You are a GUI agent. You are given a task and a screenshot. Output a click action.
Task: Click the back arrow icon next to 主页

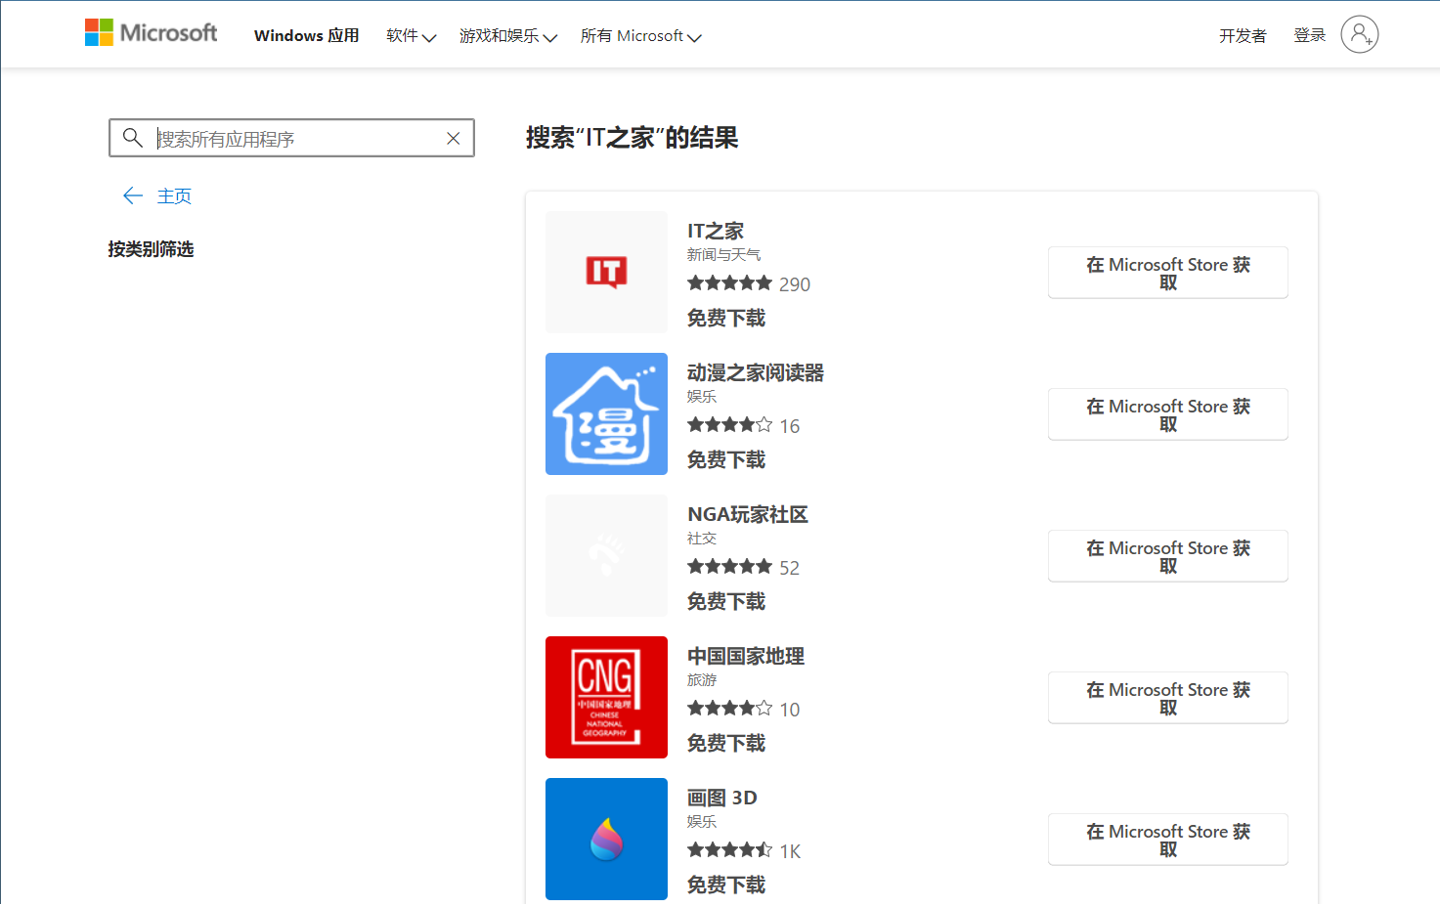(x=133, y=196)
